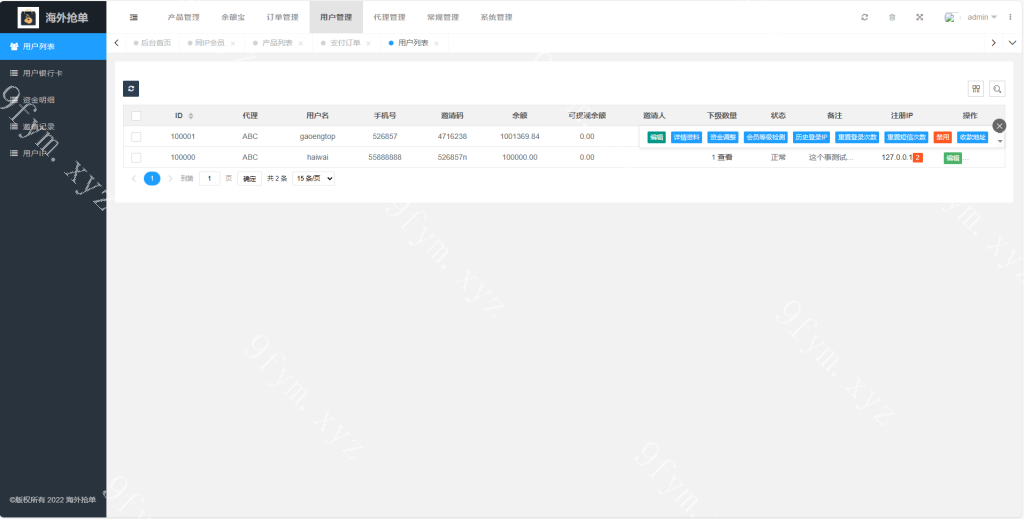Go to the next page arrow
The image size is (1024, 519).
coord(170,178)
